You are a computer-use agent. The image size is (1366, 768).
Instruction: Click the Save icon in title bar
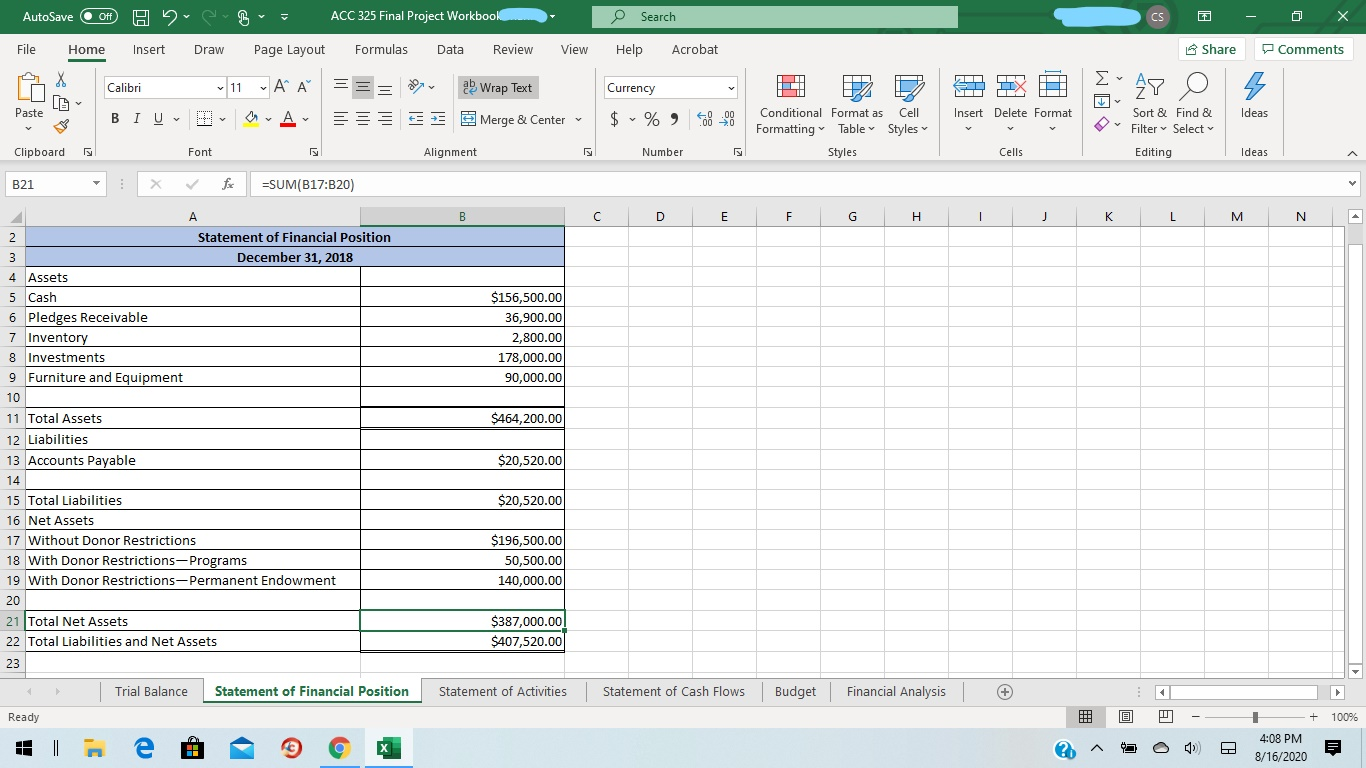[x=143, y=17]
